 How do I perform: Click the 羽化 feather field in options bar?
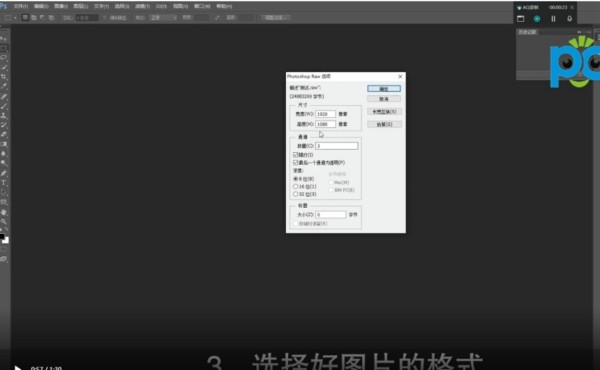pos(87,18)
